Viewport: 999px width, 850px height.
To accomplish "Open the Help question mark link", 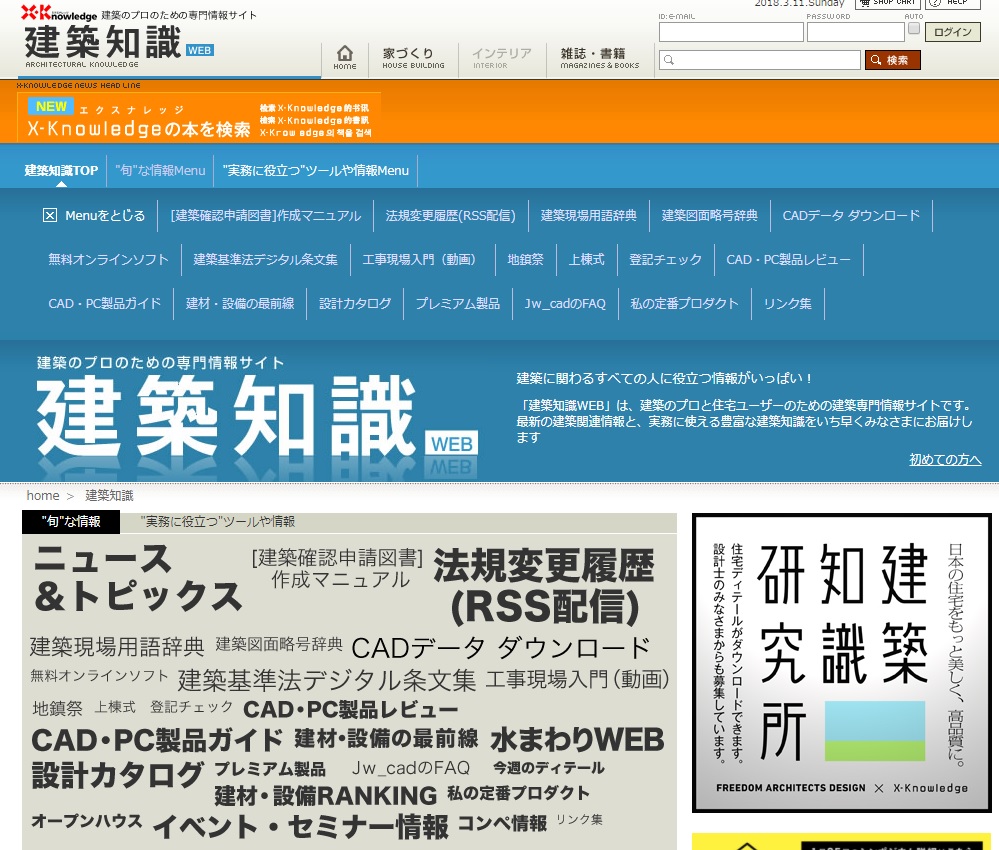I will tap(952, 3).
